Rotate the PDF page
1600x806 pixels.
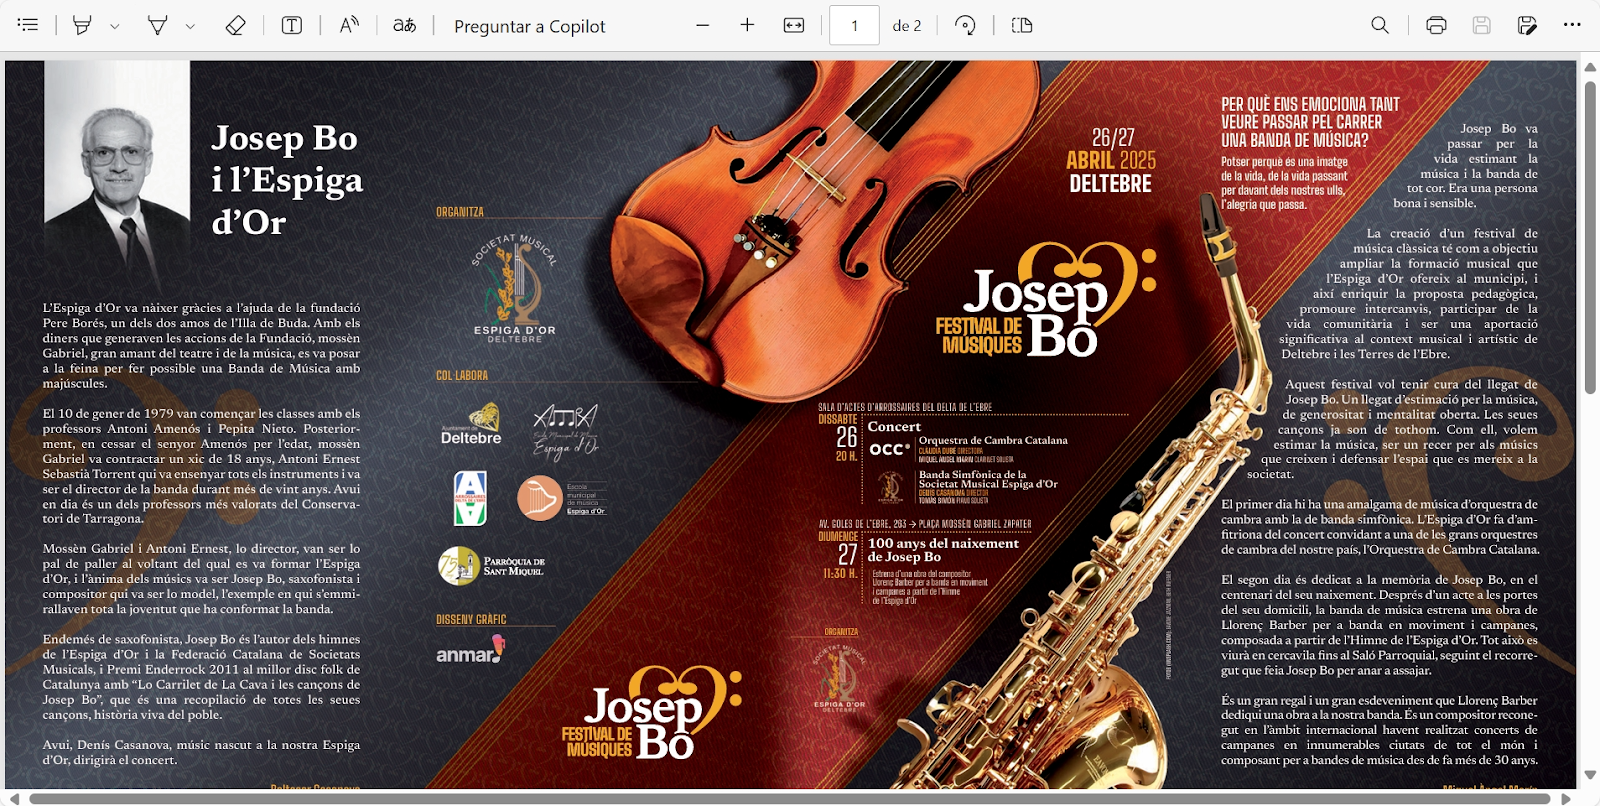[x=965, y=25]
